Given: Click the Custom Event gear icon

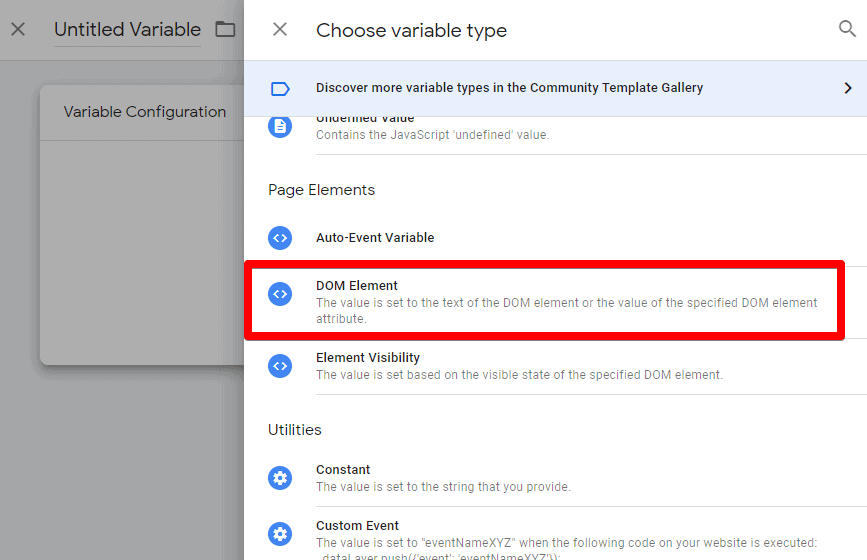Looking at the screenshot, I should point(280,534).
